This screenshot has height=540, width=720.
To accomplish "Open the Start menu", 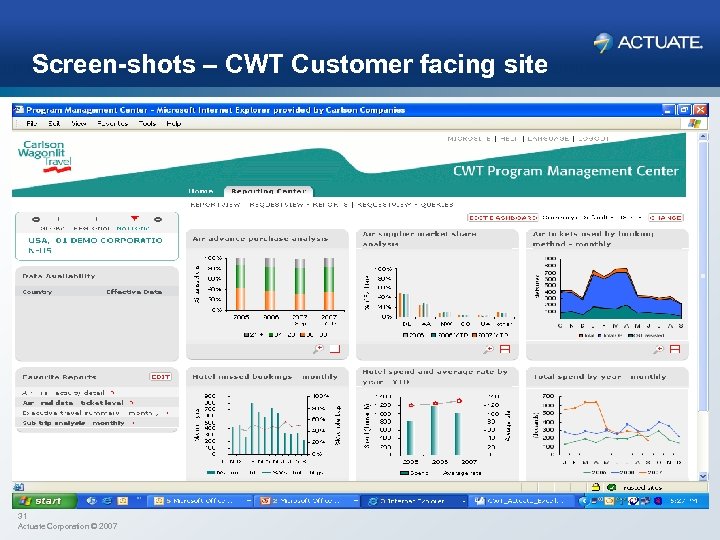I will click(x=44, y=501).
